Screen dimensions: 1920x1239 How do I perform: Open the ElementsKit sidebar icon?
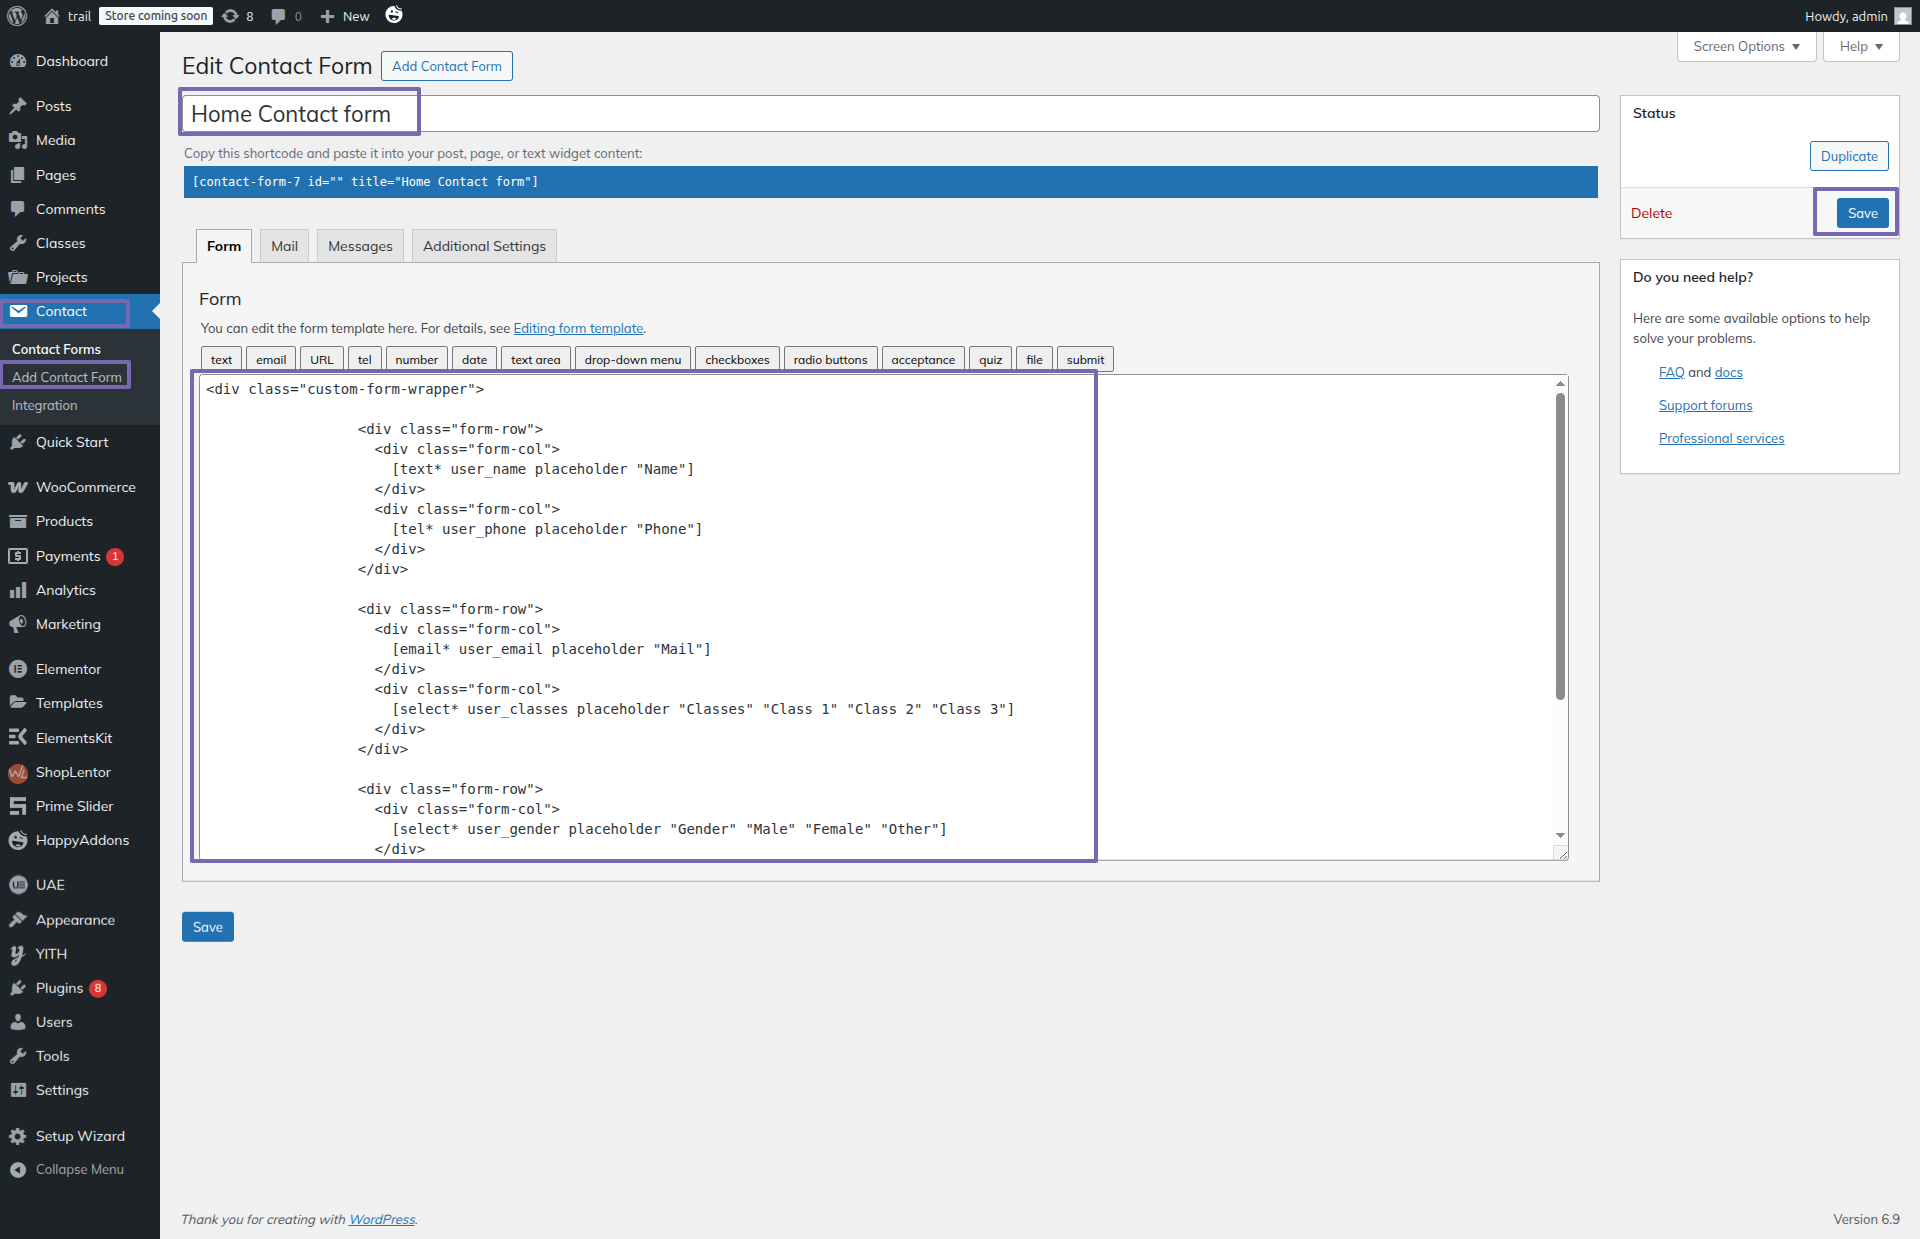click(18, 738)
